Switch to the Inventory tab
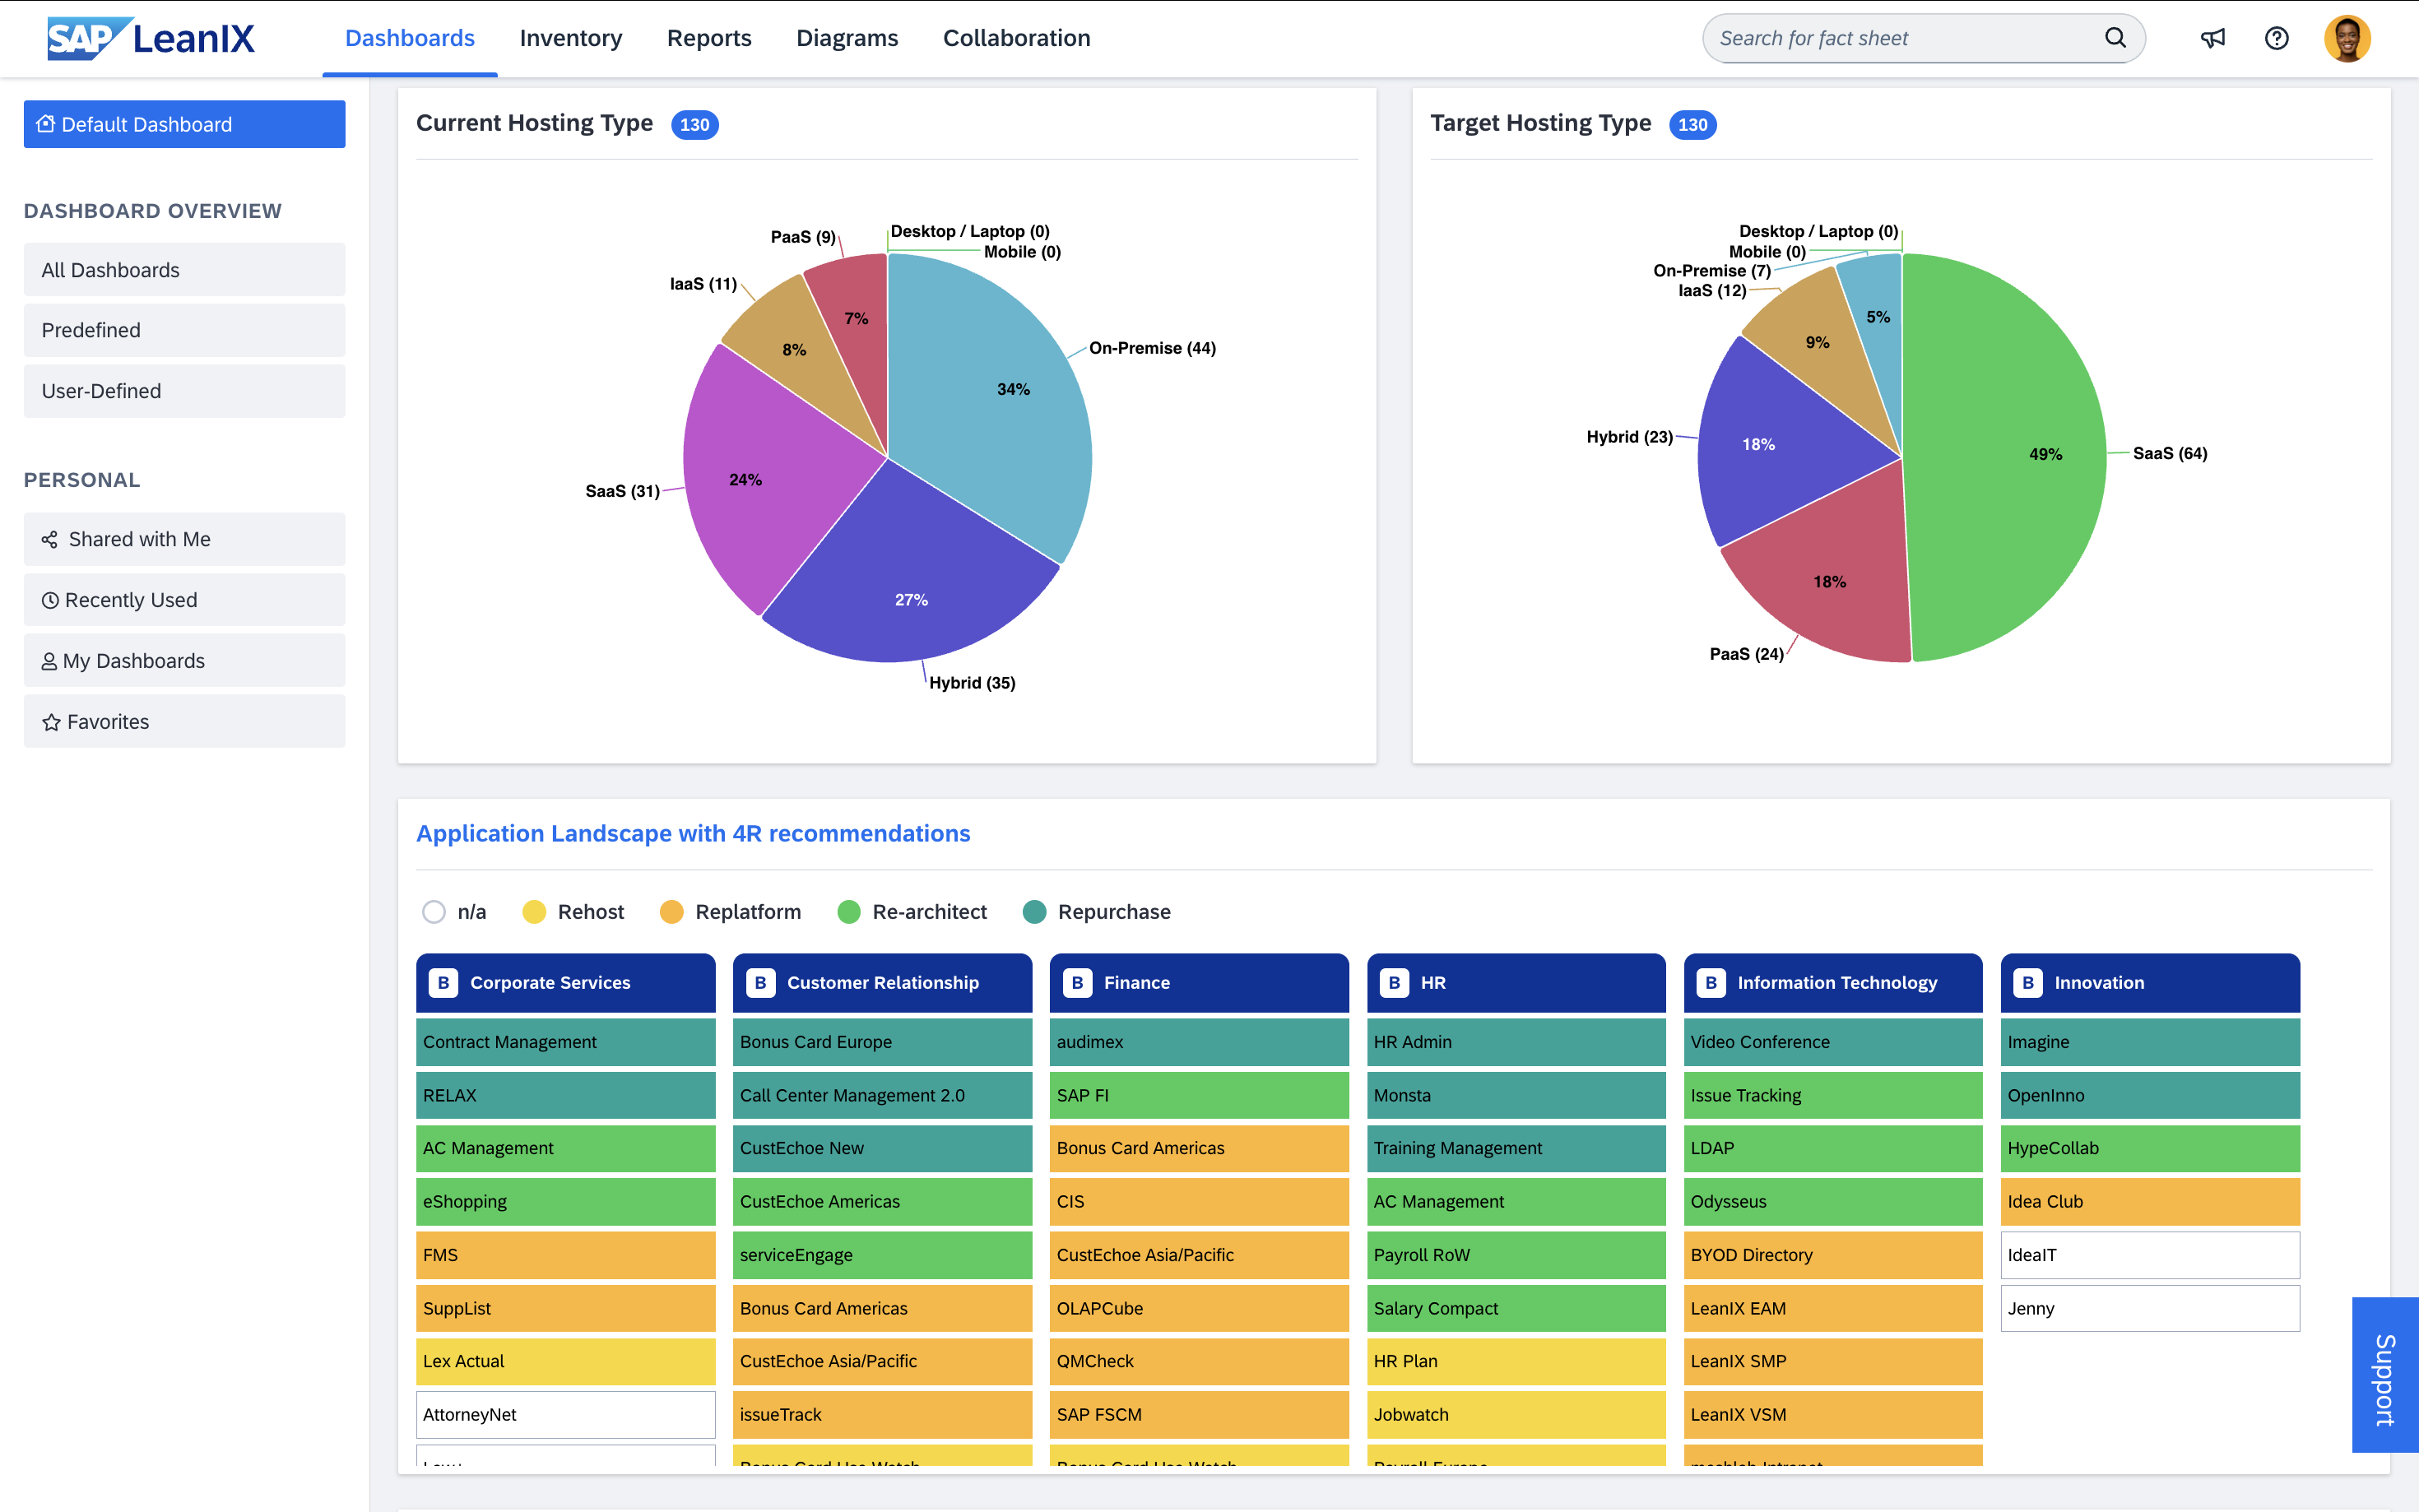Screen dimensions: 2419x1512 [x=570, y=38]
